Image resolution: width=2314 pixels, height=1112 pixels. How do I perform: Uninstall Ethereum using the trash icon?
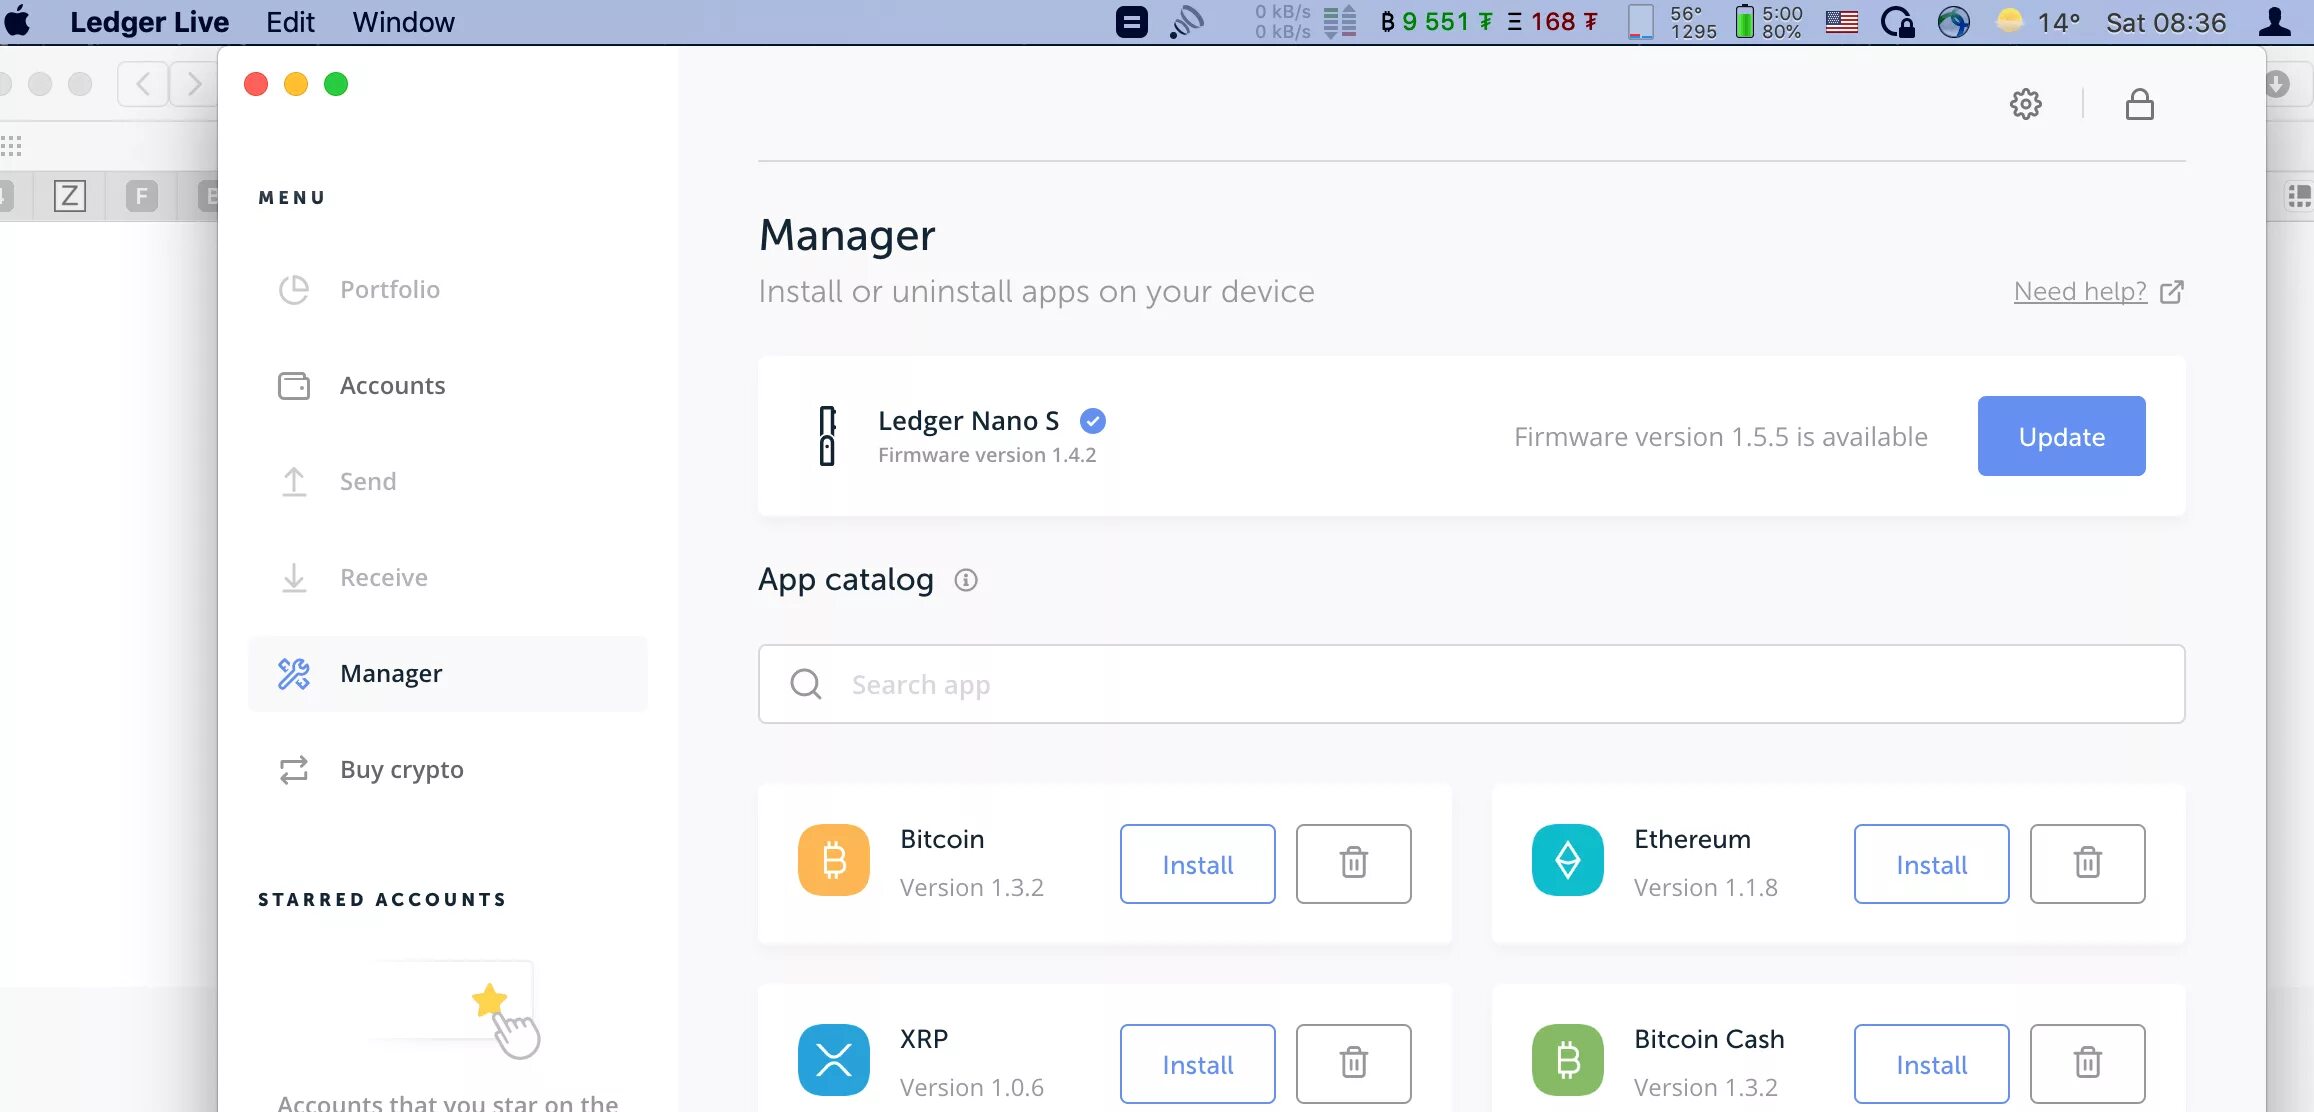point(2087,864)
